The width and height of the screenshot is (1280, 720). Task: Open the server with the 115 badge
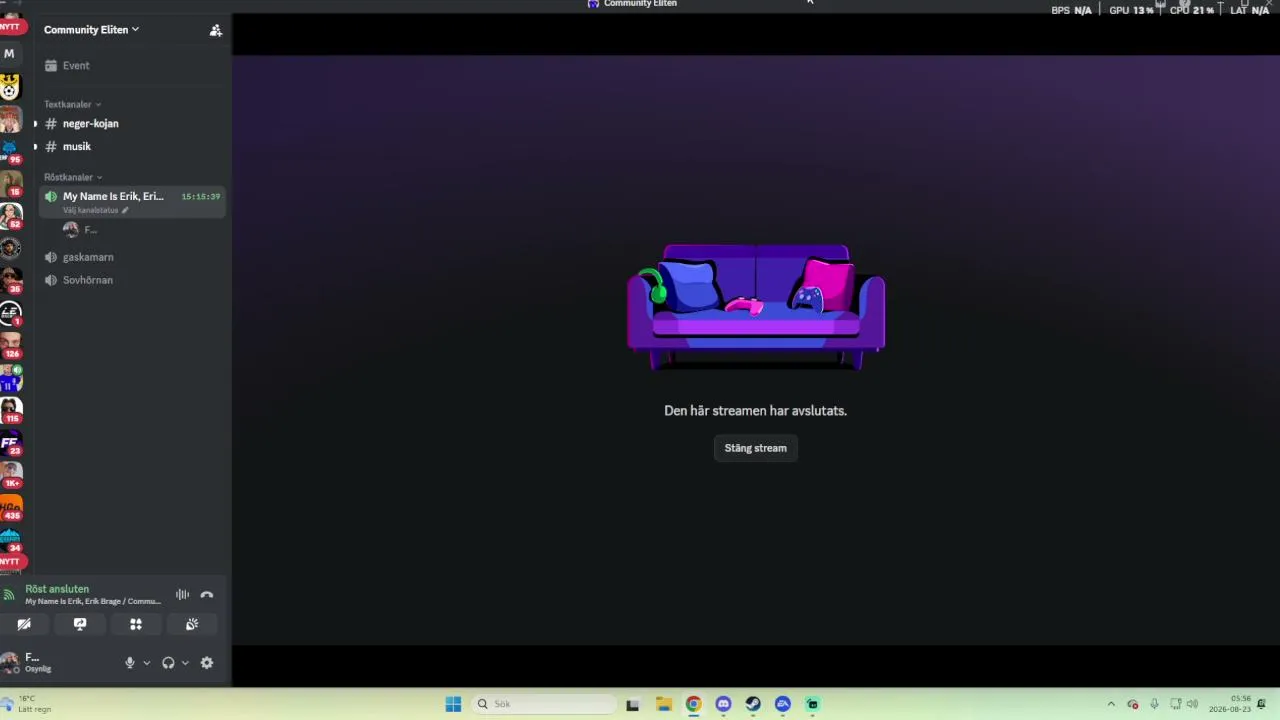(x=10, y=410)
